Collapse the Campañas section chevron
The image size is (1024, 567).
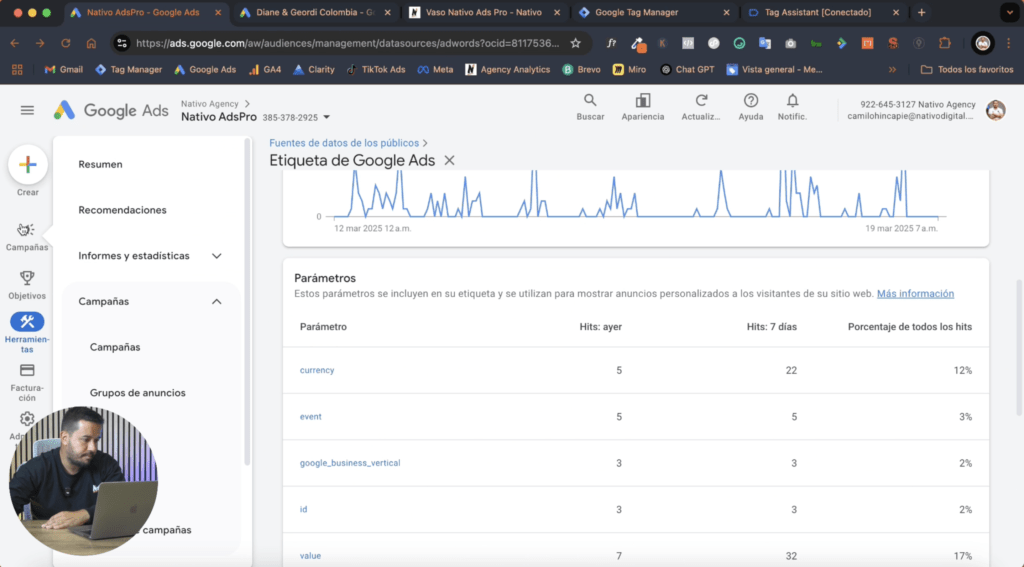pyautogui.click(x=216, y=302)
